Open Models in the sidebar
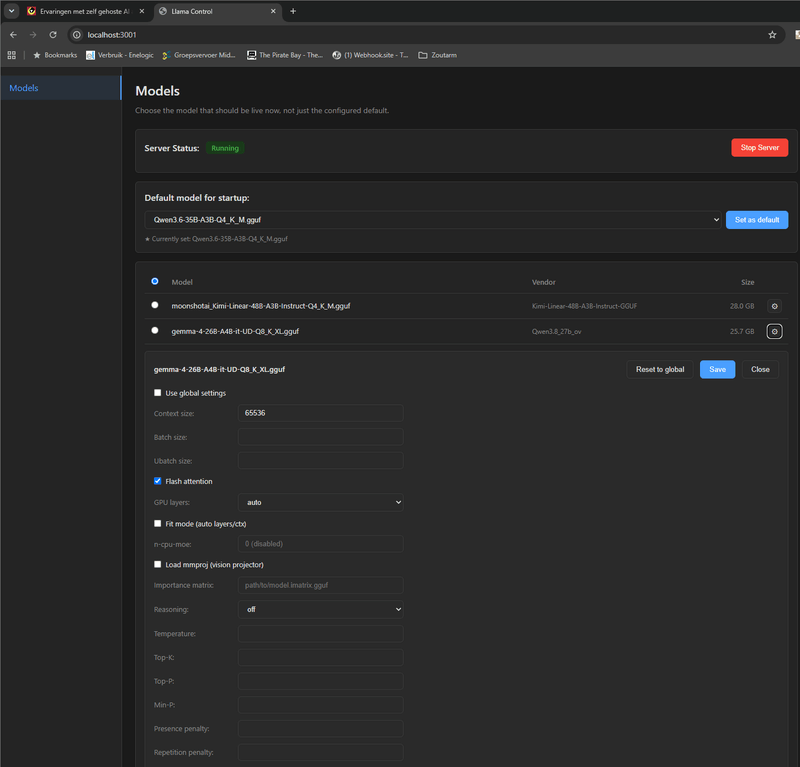The height and width of the screenshot is (767, 800). pyautogui.click(x=61, y=88)
